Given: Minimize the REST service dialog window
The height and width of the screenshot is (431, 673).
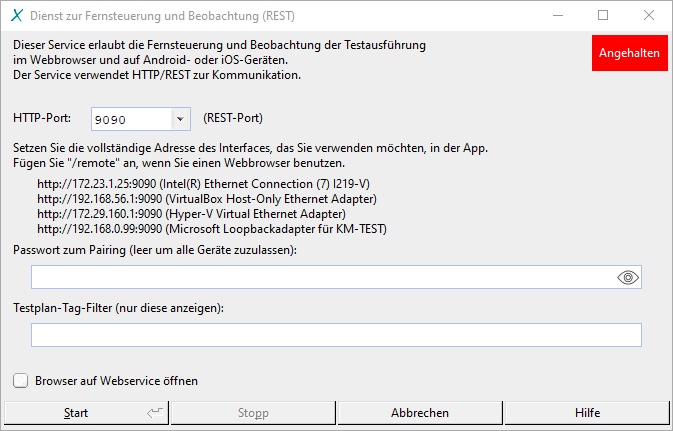Looking at the screenshot, I should pos(557,16).
